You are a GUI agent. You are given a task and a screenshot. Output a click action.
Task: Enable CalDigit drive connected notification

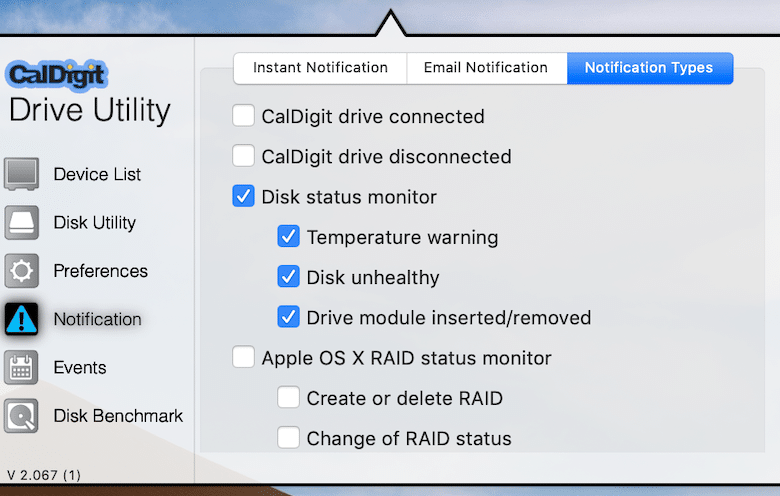pos(243,116)
